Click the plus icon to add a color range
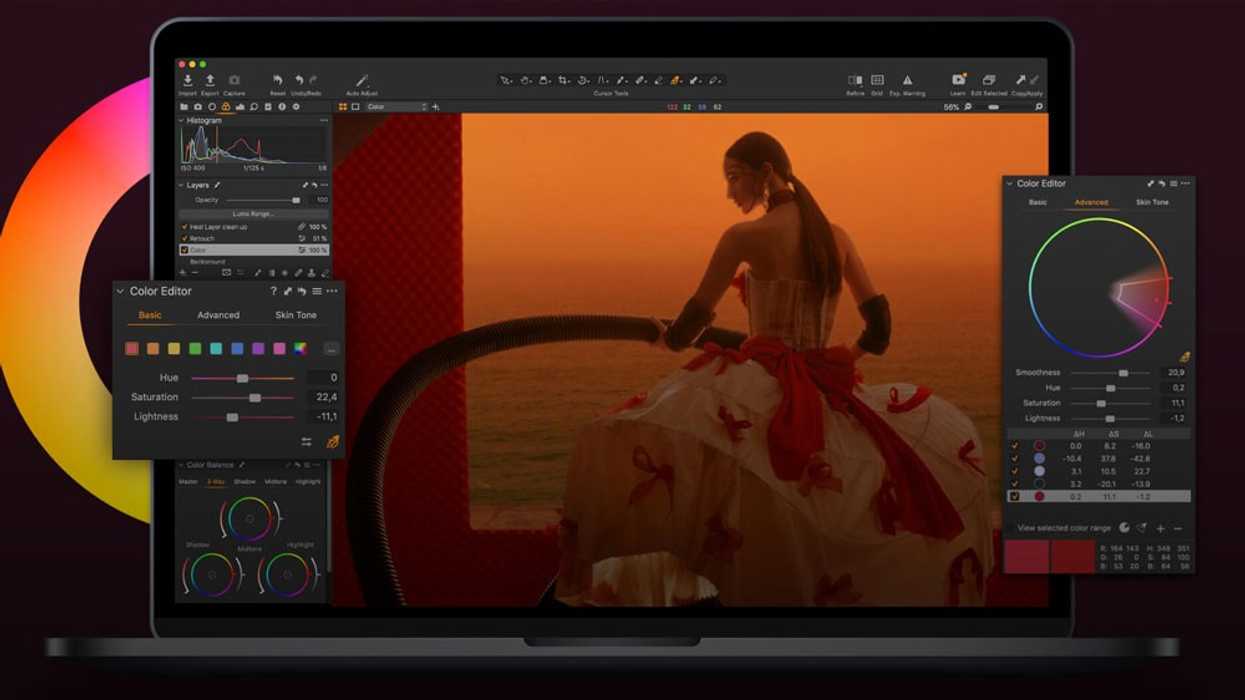1245x700 pixels. (1160, 528)
